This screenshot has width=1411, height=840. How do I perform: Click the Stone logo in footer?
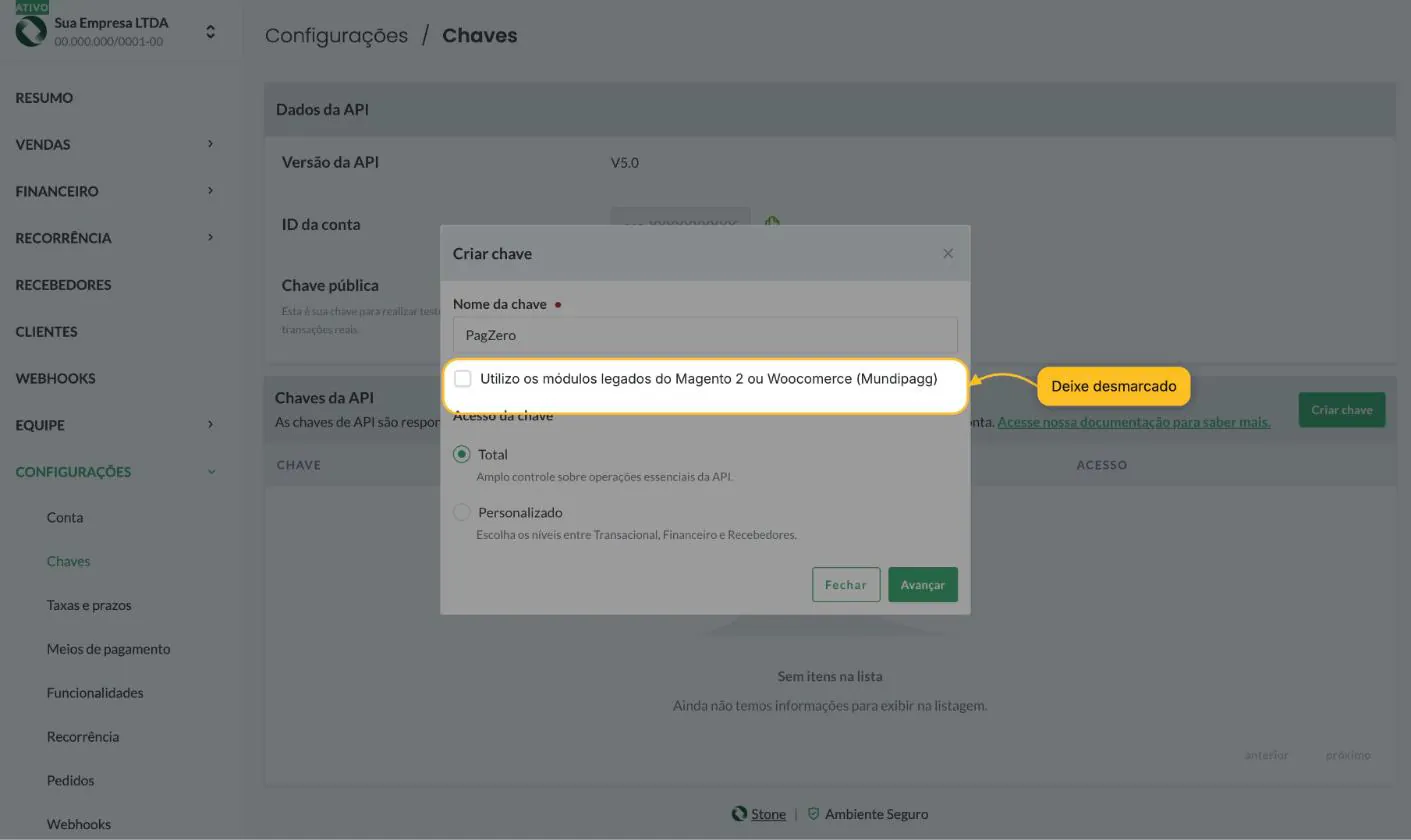[739, 814]
